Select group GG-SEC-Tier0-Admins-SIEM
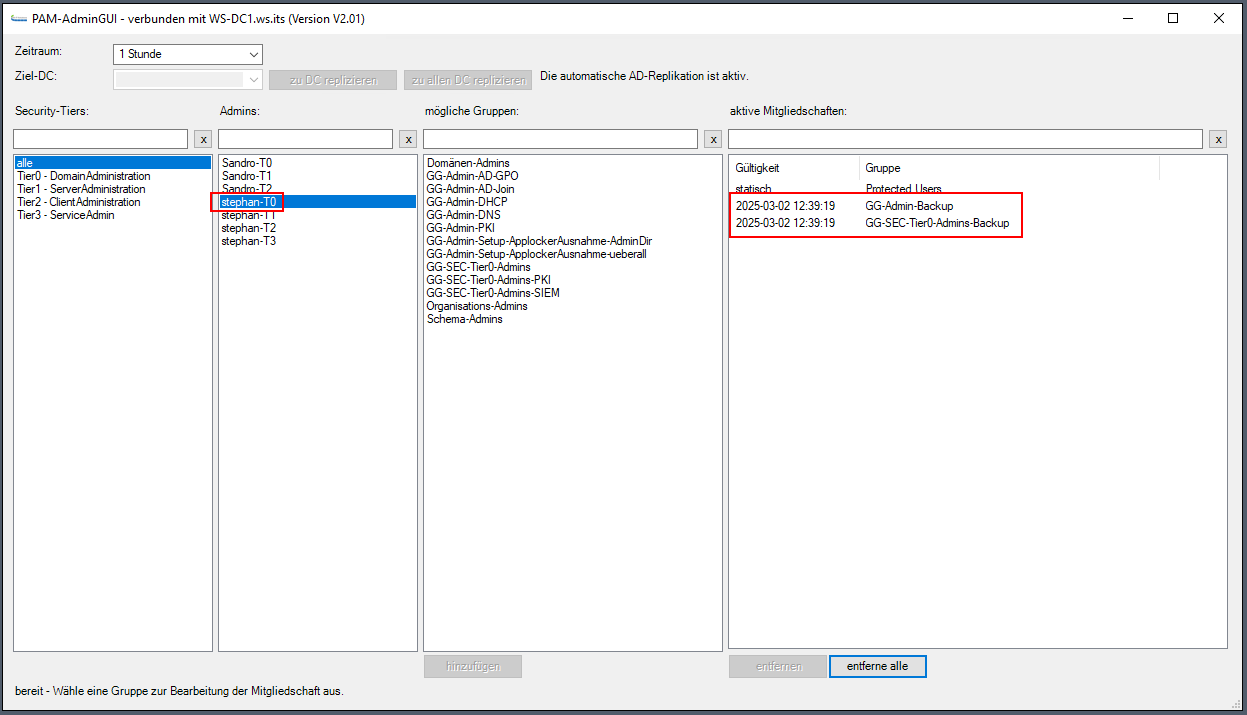This screenshot has height=715, width=1247. [x=573, y=293]
